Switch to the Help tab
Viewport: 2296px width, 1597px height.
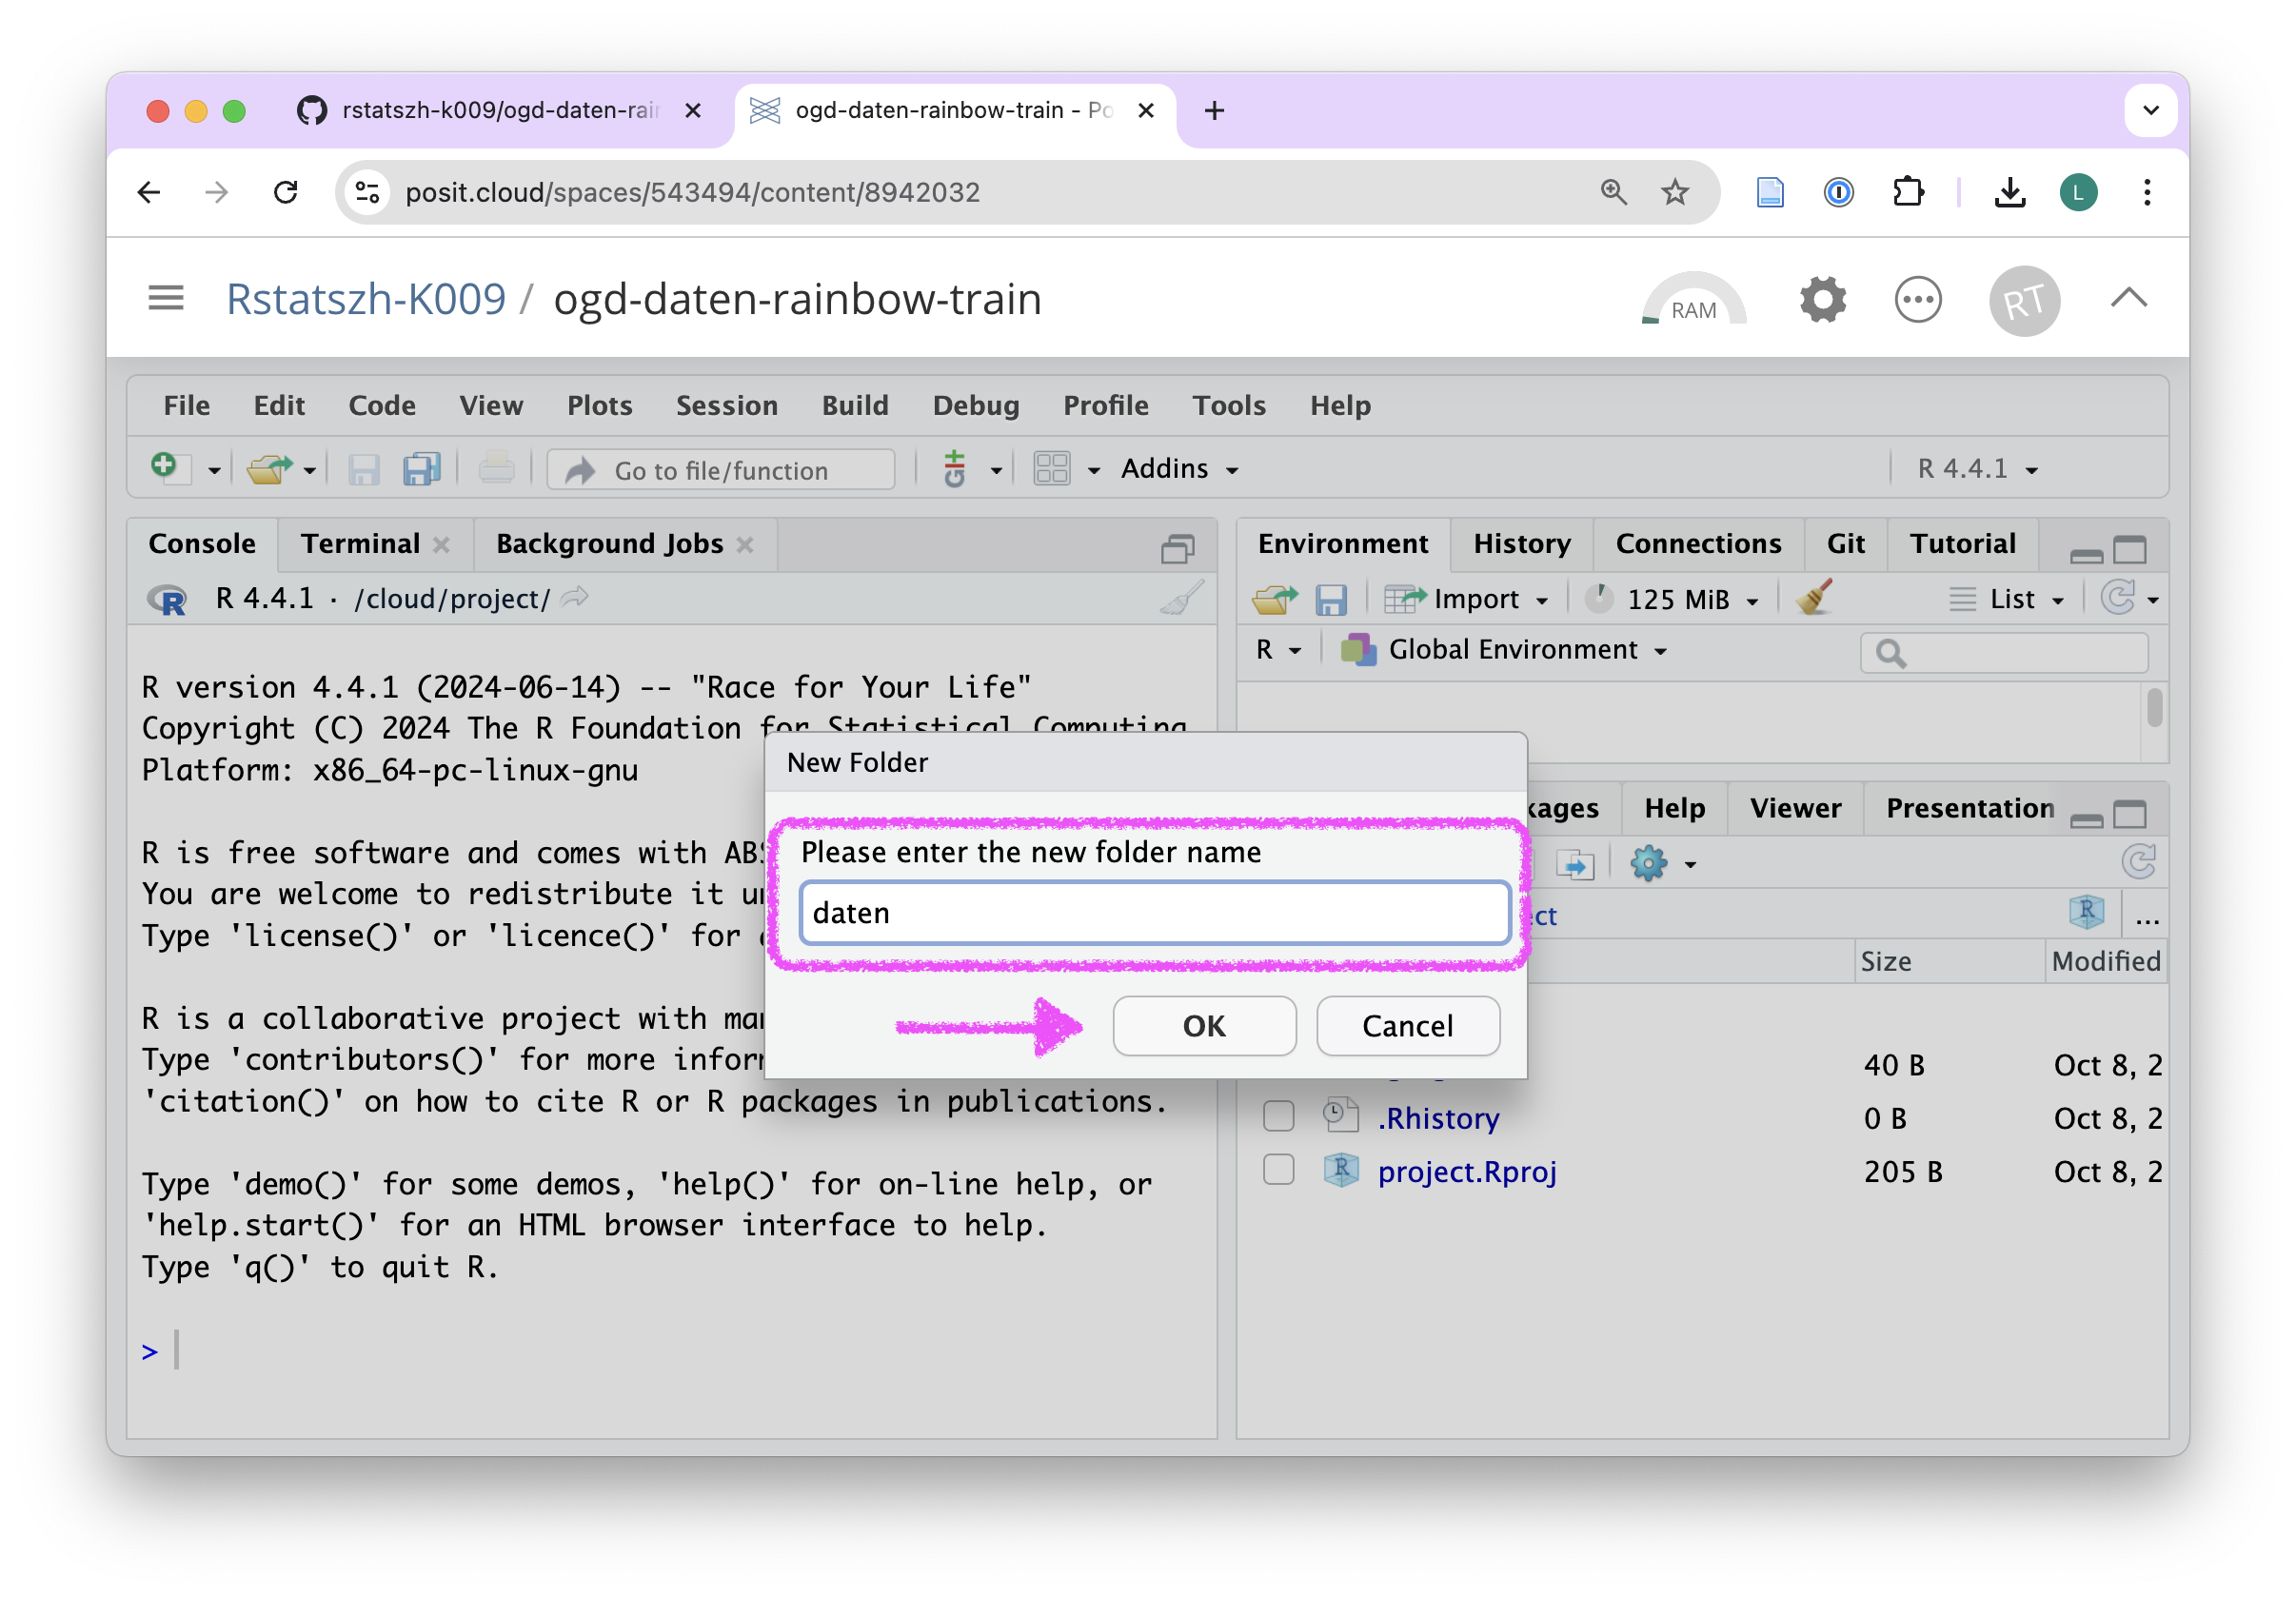coord(1675,808)
